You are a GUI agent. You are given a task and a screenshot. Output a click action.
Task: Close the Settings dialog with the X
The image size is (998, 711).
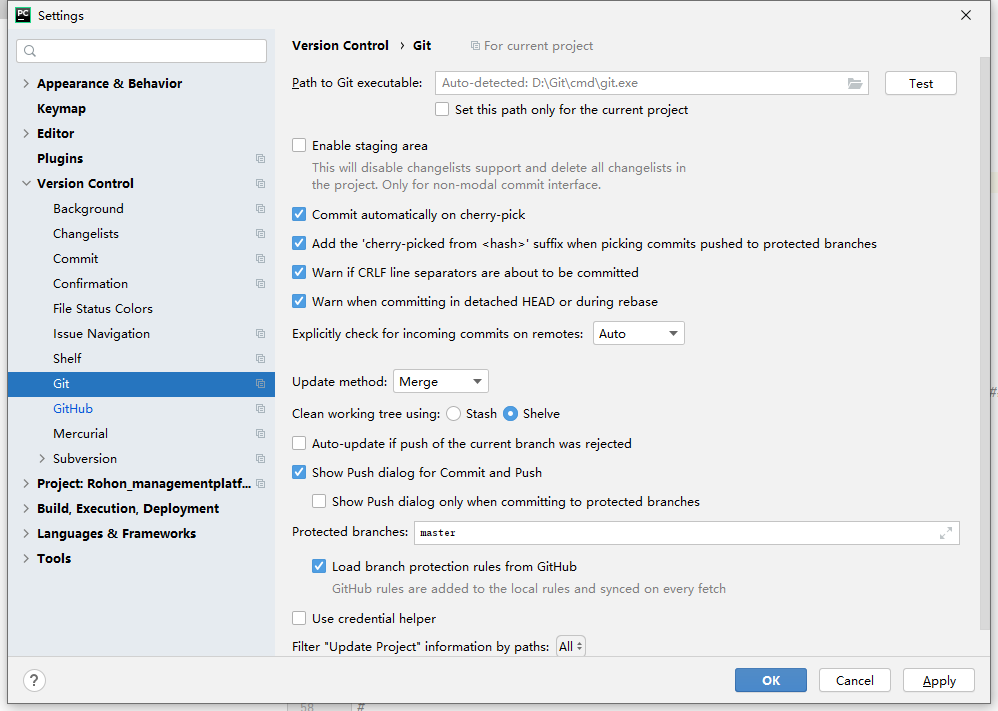(966, 15)
